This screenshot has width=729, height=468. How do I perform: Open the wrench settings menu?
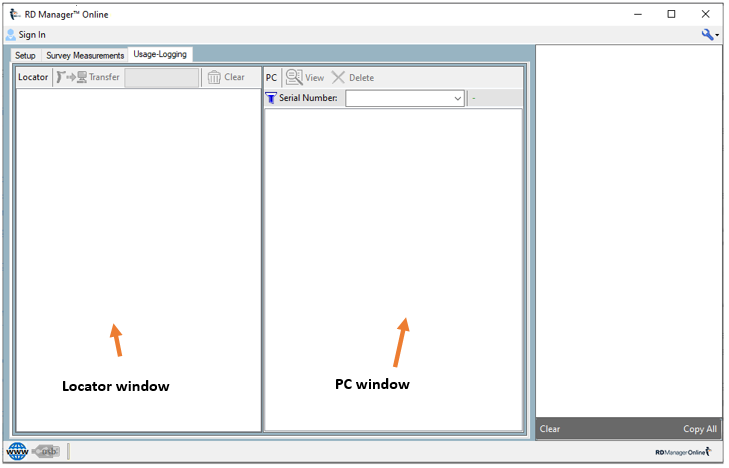(710, 34)
